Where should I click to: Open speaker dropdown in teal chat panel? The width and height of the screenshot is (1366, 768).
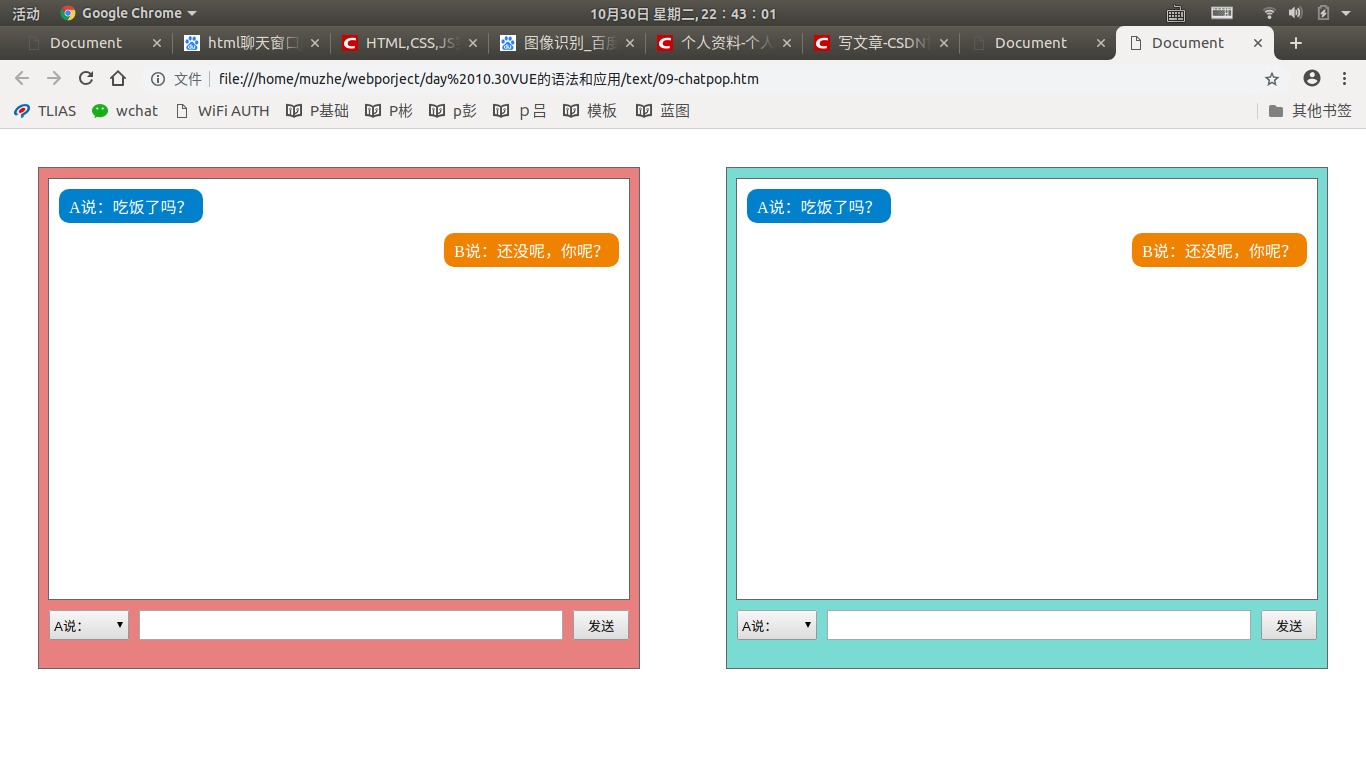[777, 625]
